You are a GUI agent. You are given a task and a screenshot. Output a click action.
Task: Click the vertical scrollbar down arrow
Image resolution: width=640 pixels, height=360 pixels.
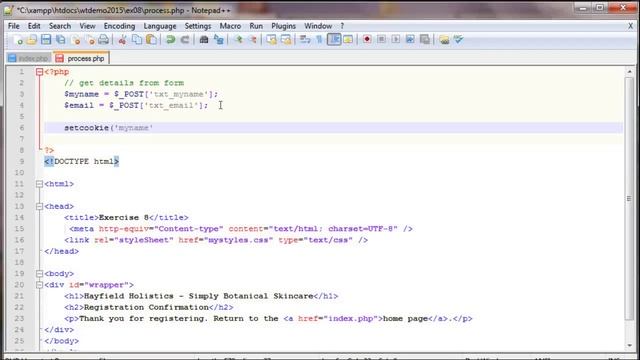[629, 345]
